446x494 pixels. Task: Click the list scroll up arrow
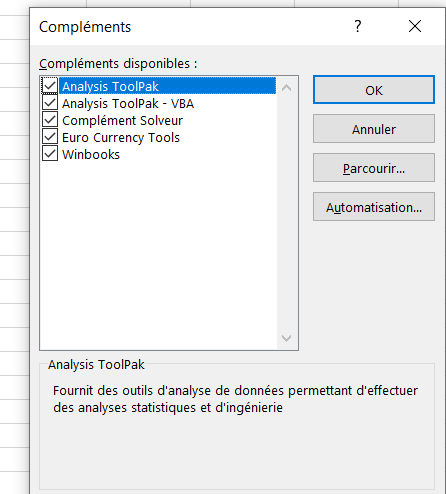(286, 88)
